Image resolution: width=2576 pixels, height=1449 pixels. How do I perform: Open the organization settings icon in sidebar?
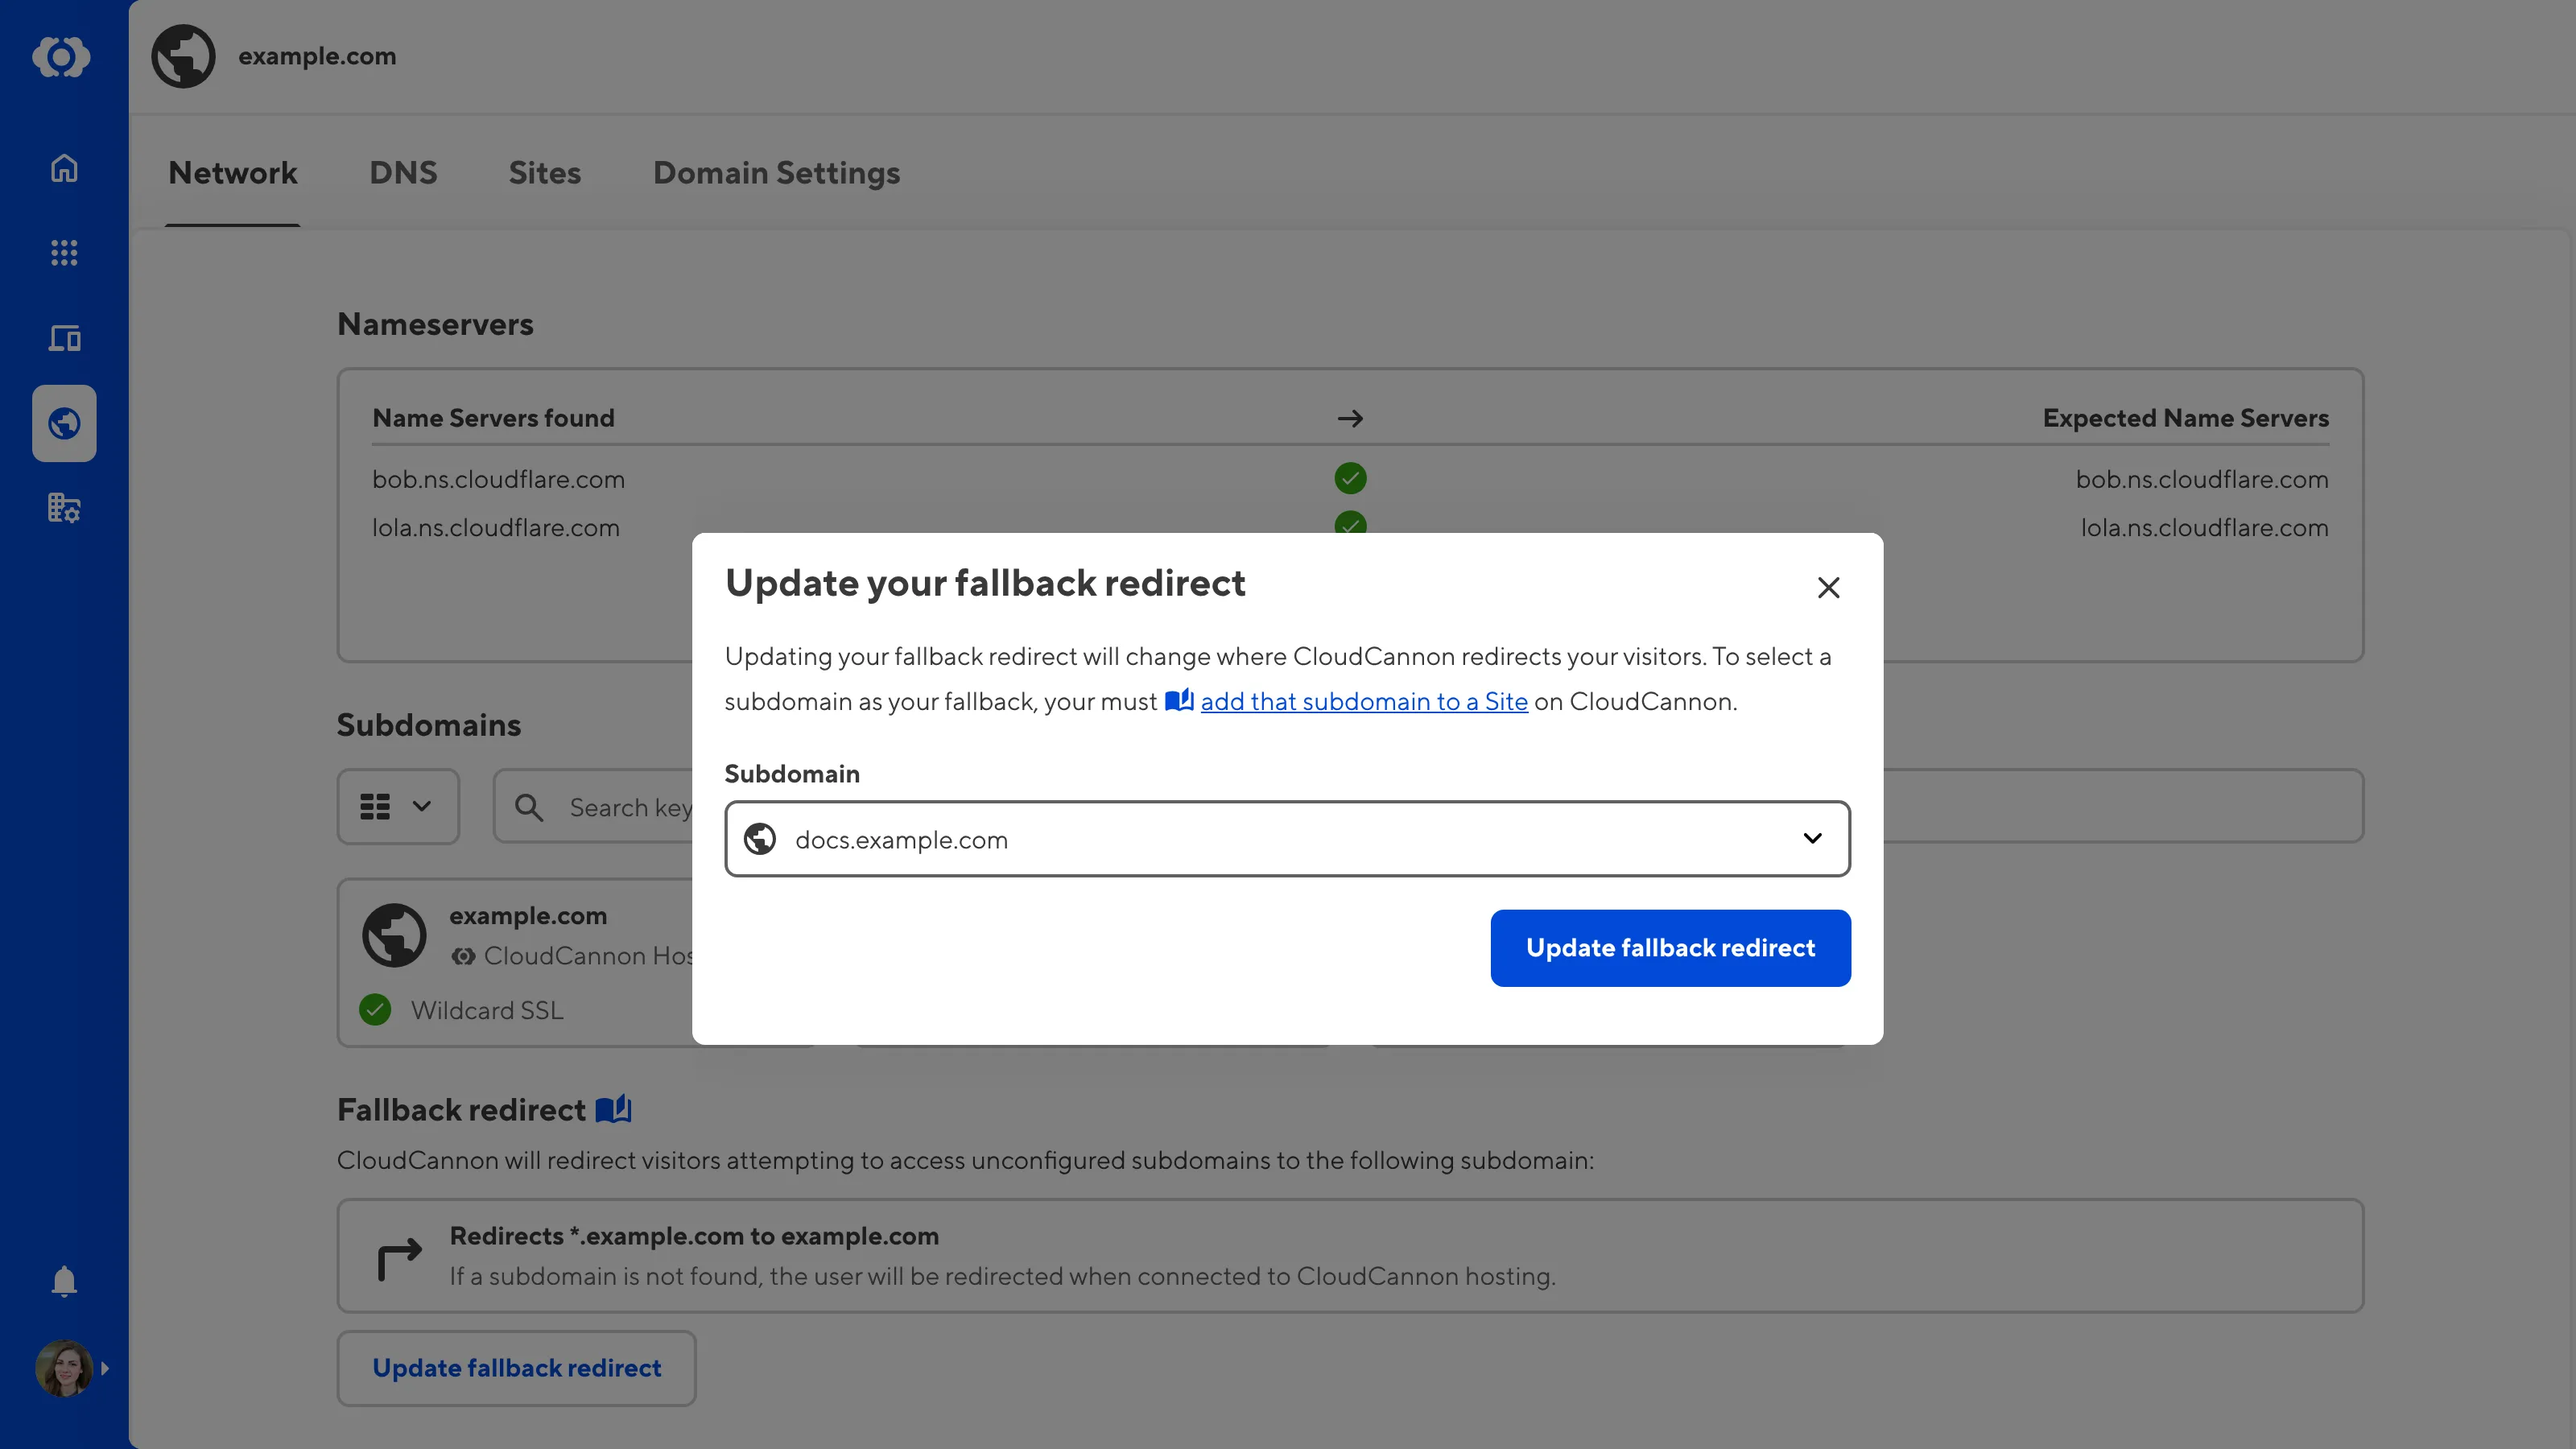[x=63, y=508]
